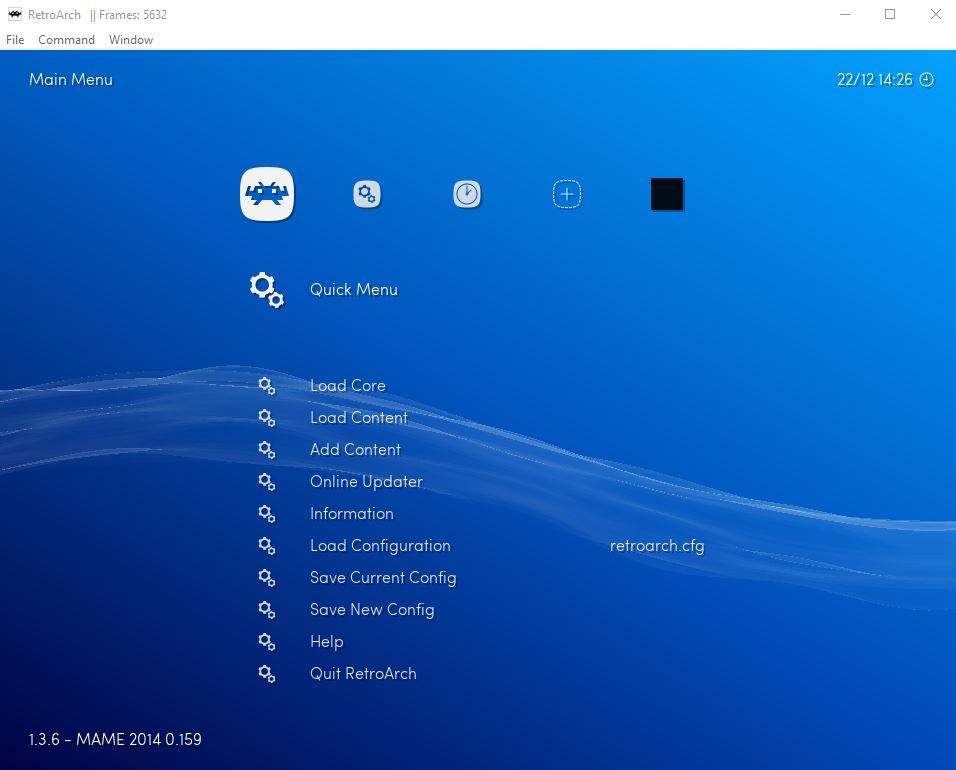
Task: Open the Help entry
Action: pyautogui.click(x=327, y=641)
